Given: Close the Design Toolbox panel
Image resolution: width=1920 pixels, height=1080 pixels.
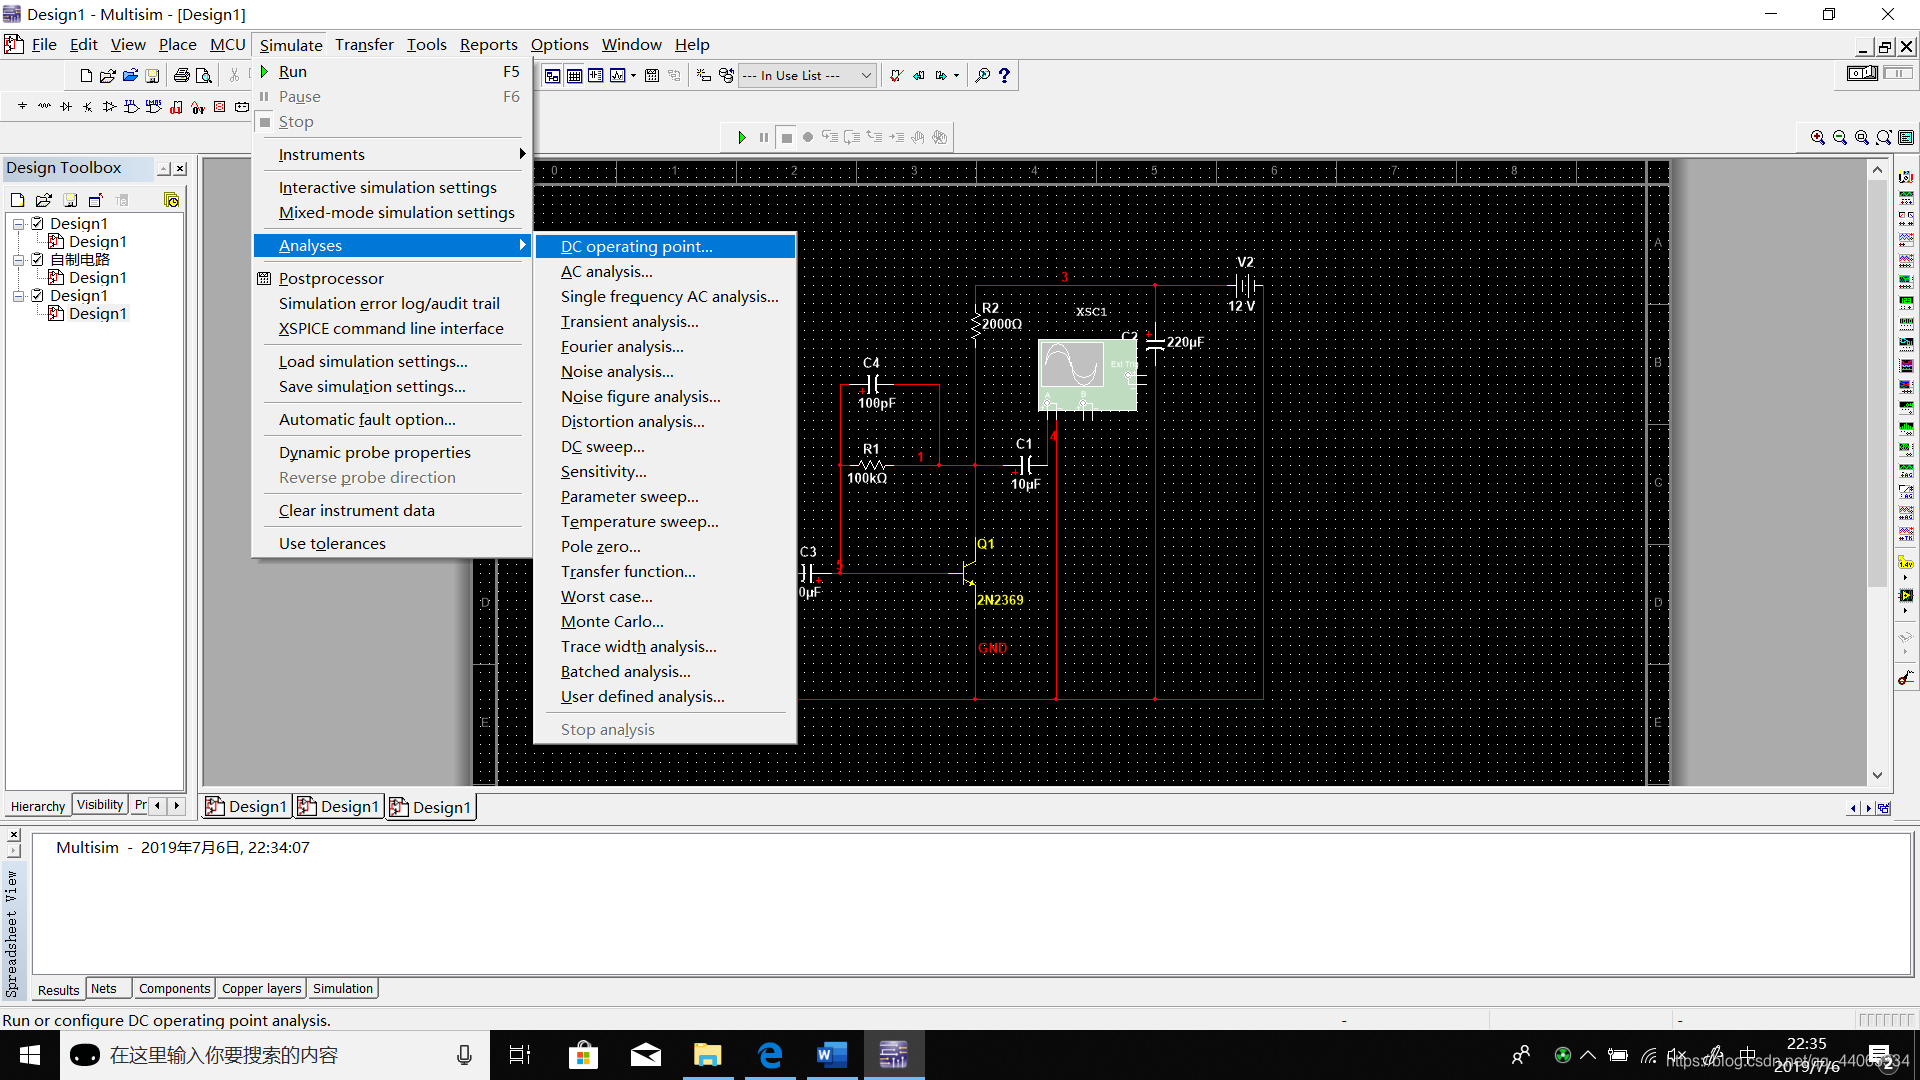Looking at the screenshot, I should pyautogui.click(x=181, y=169).
